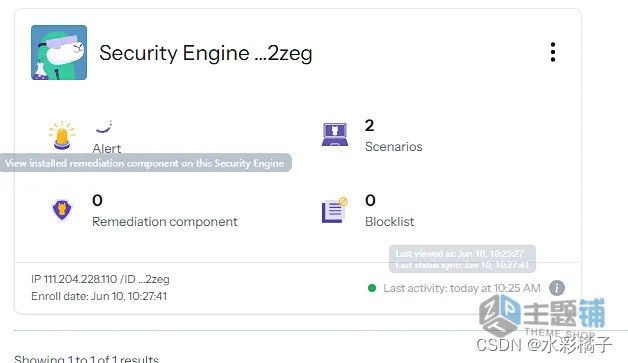The width and height of the screenshot is (628, 363).
Task: Click the Remediation component shield icon
Action: [x=62, y=210]
